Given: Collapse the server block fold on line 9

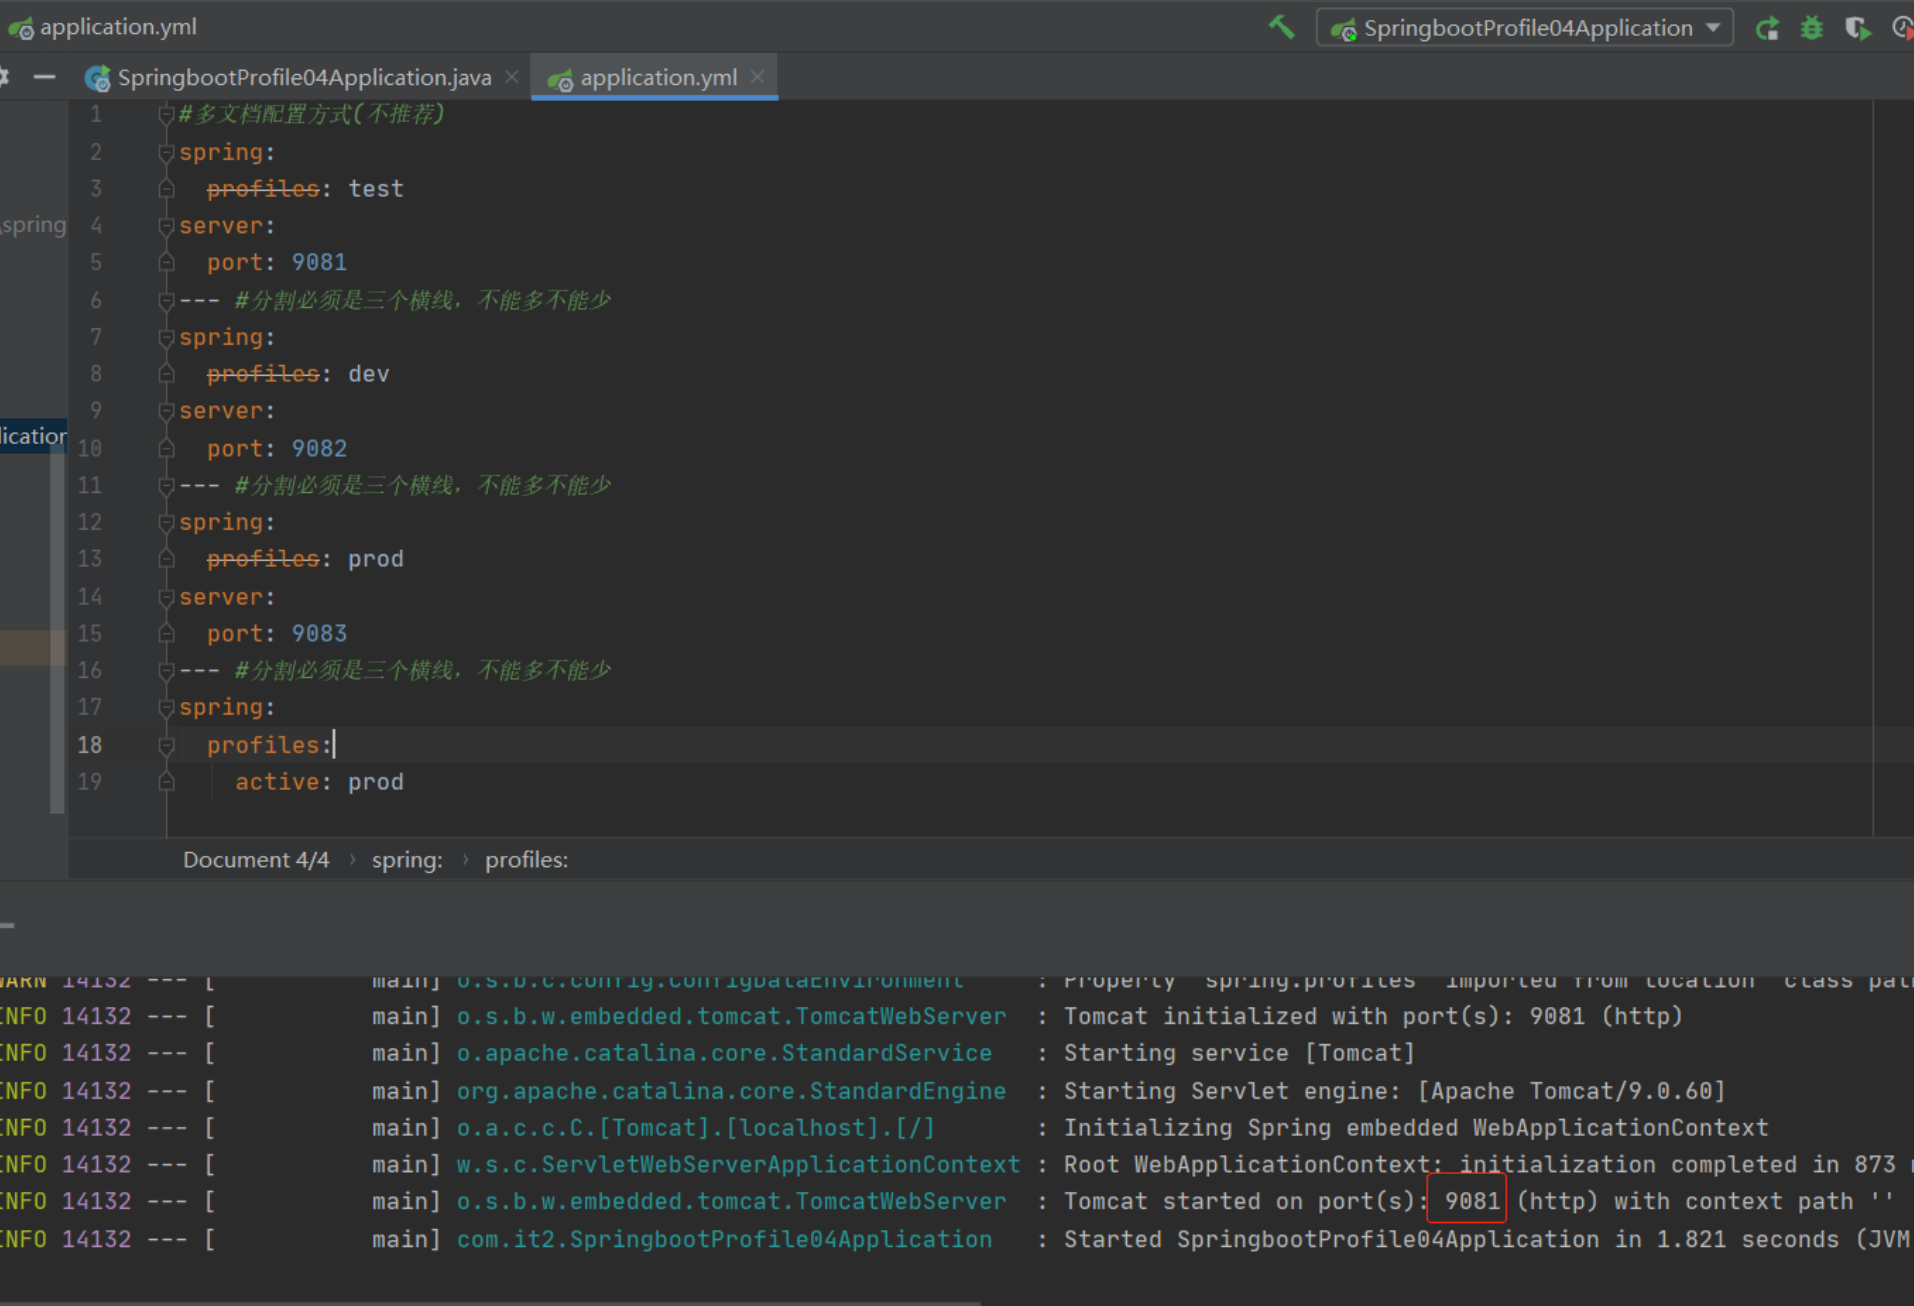Looking at the screenshot, I should pos(166,411).
